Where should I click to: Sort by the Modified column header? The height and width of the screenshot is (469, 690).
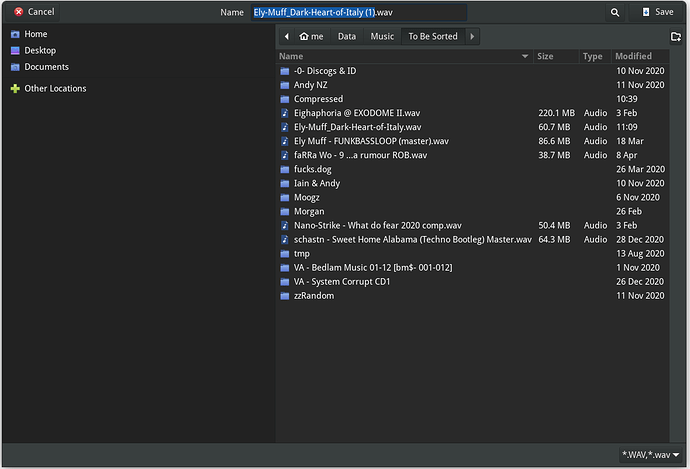pyautogui.click(x=640, y=56)
